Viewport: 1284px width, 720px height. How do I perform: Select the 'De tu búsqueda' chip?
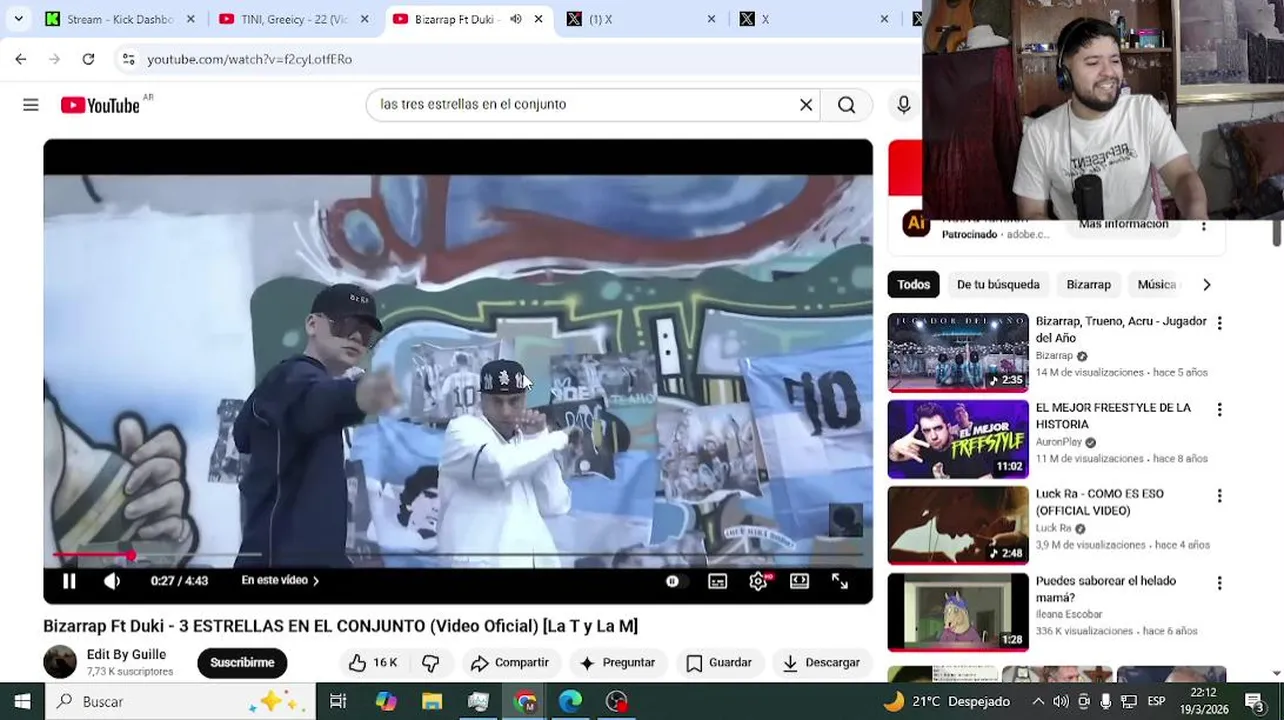click(x=998, y=285)
